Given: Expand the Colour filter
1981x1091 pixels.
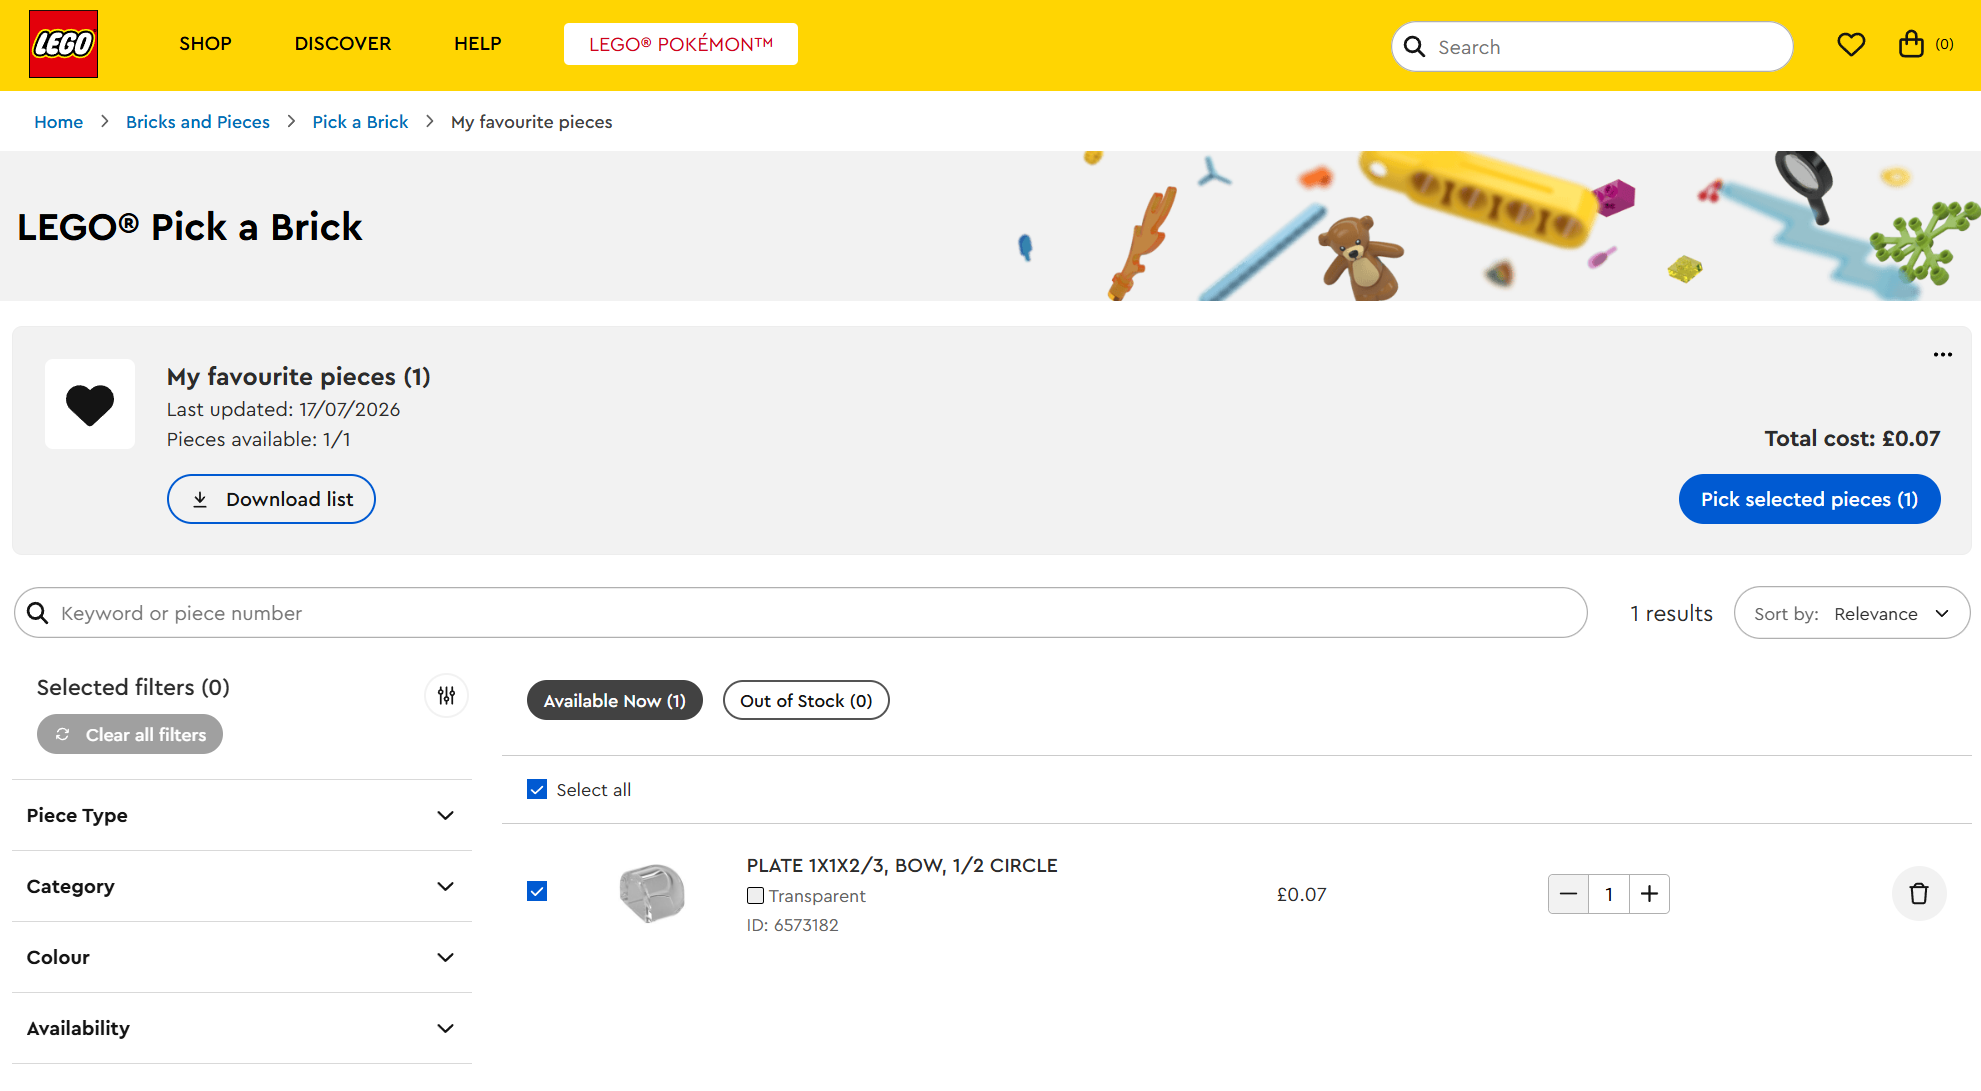Looking at the screenshot, I should click(x=242, y=957).
